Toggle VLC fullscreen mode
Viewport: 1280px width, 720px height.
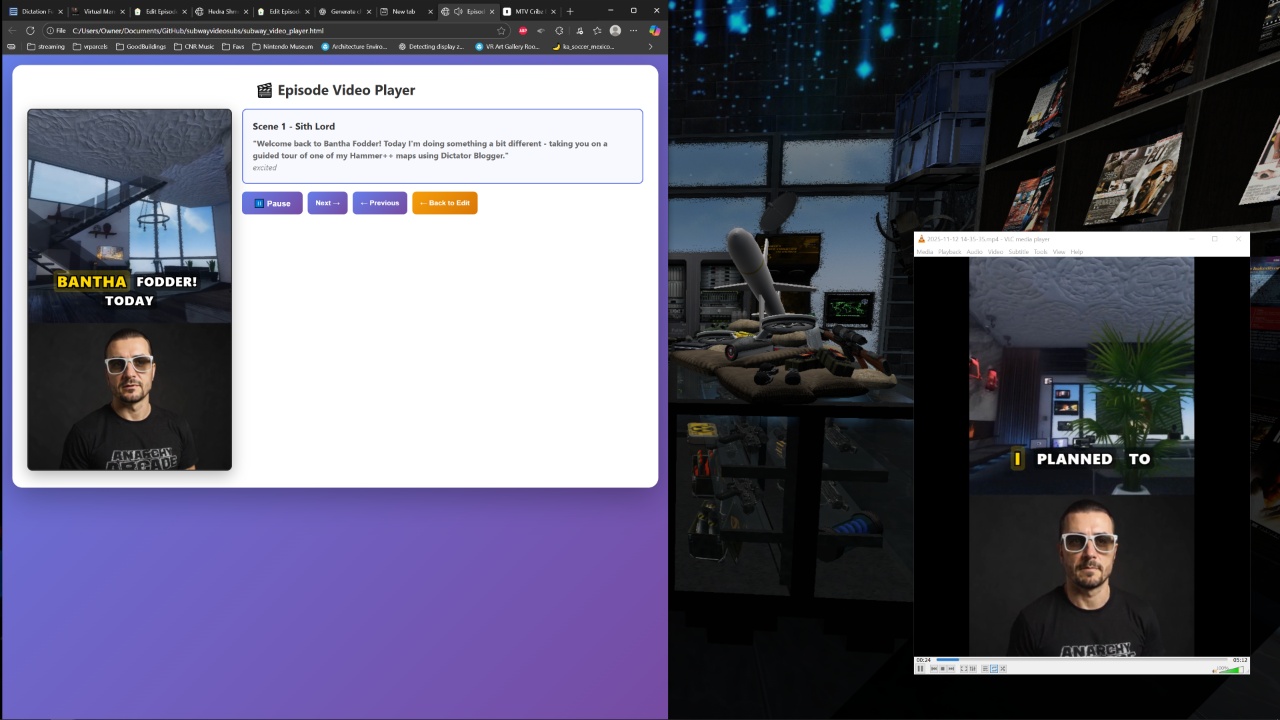click(x=964, y=669)
